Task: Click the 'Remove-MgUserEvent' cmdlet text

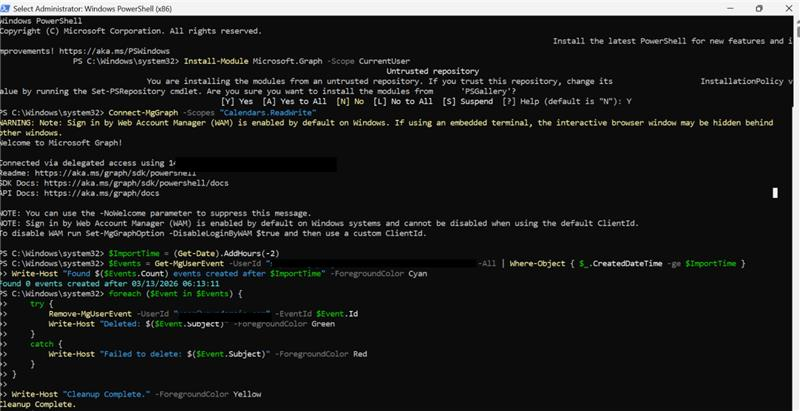Action: tap(90, 314)
